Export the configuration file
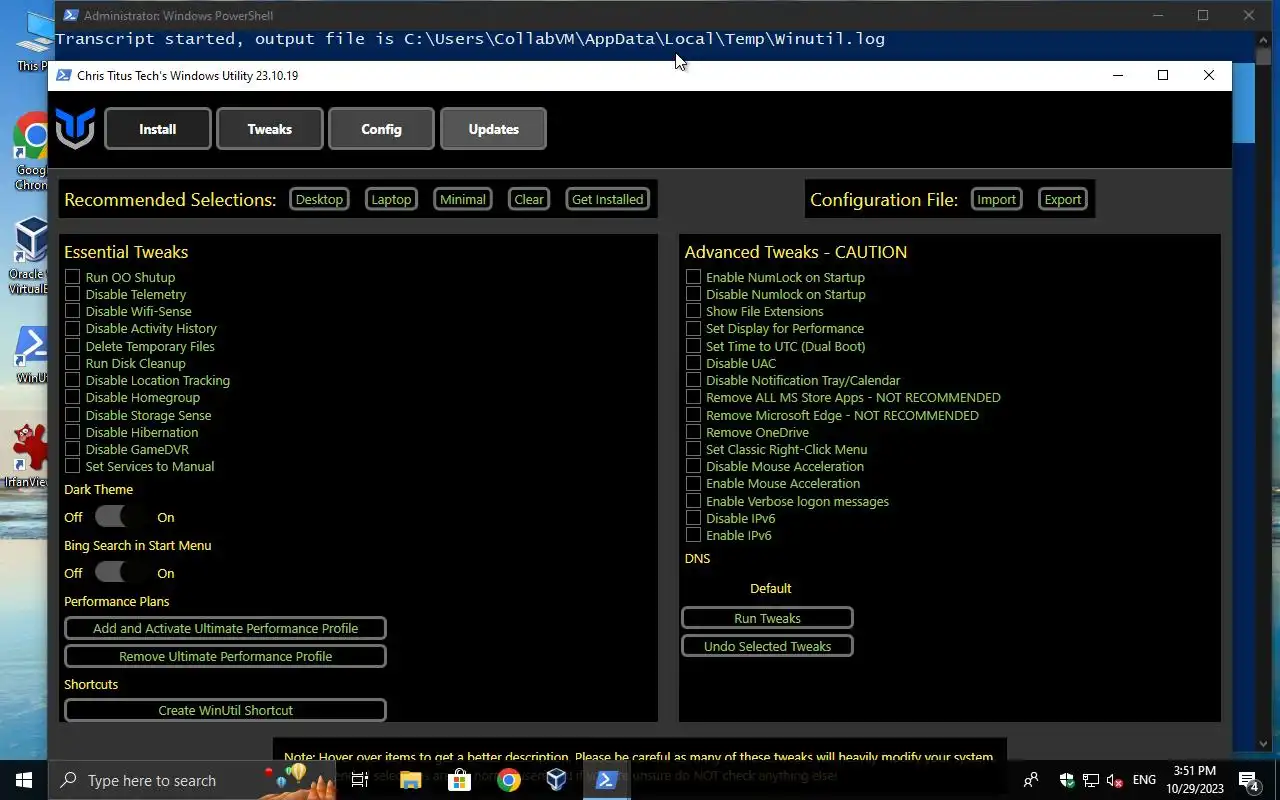Screen dimensions: 1280x800 pos(1063,199)
